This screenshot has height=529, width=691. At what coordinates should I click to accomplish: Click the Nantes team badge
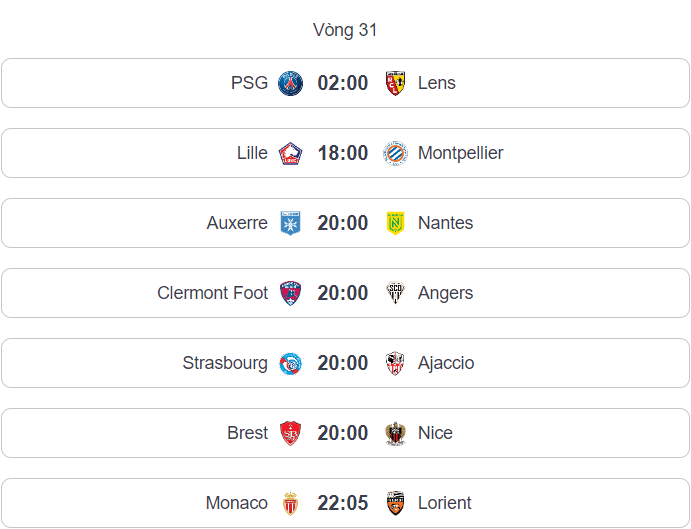pos(395,223)
